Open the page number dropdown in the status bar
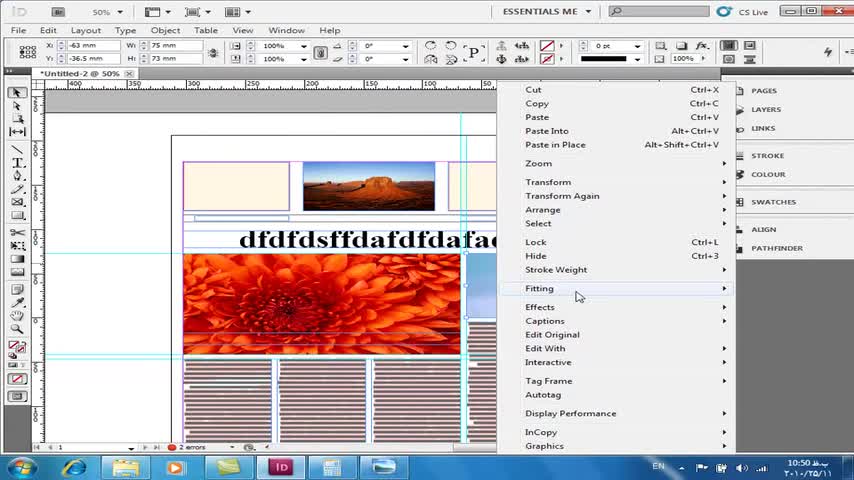854x480 pixels. pyautogui.click(x=131, y=447)
